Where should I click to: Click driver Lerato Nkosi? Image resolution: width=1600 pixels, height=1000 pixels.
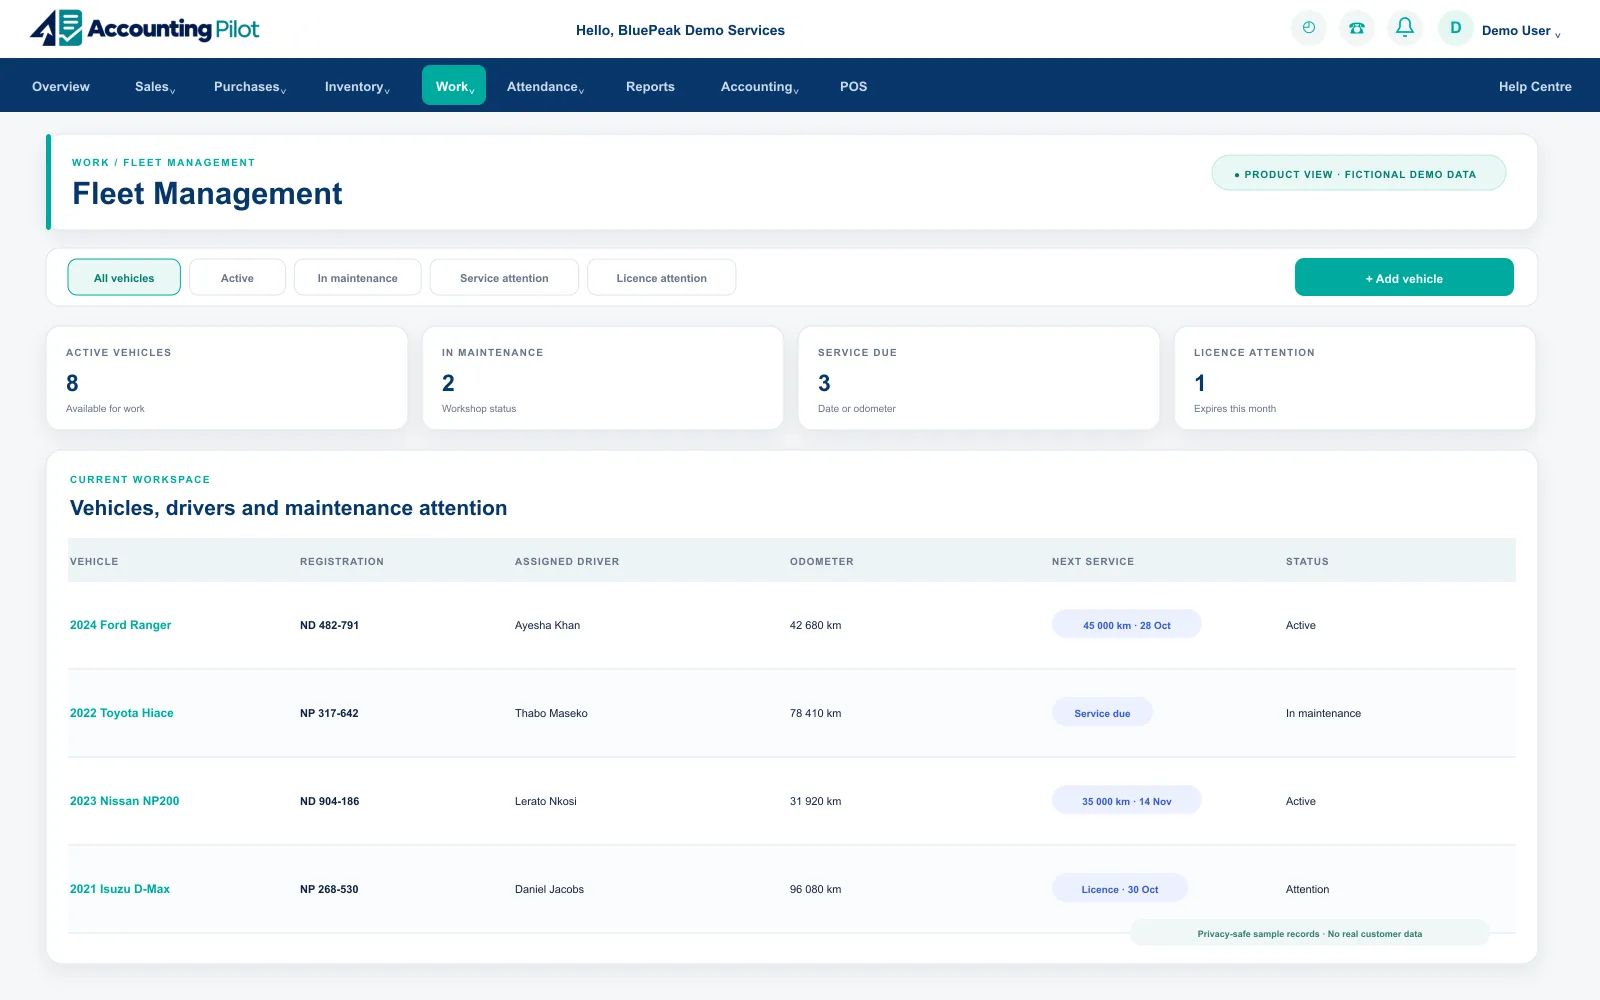click(x=545, y=801)
